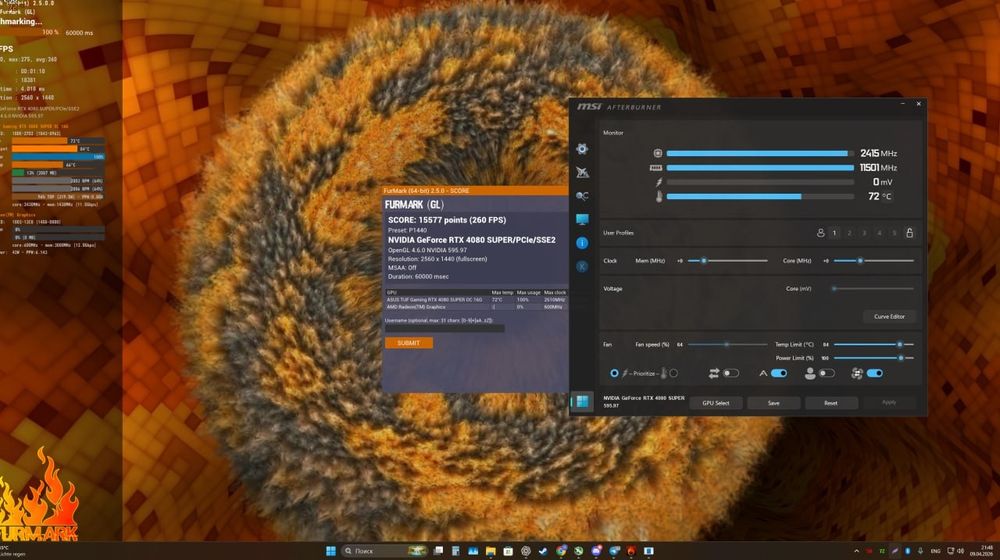Click the user profile person icon

(x=820, y=233)
